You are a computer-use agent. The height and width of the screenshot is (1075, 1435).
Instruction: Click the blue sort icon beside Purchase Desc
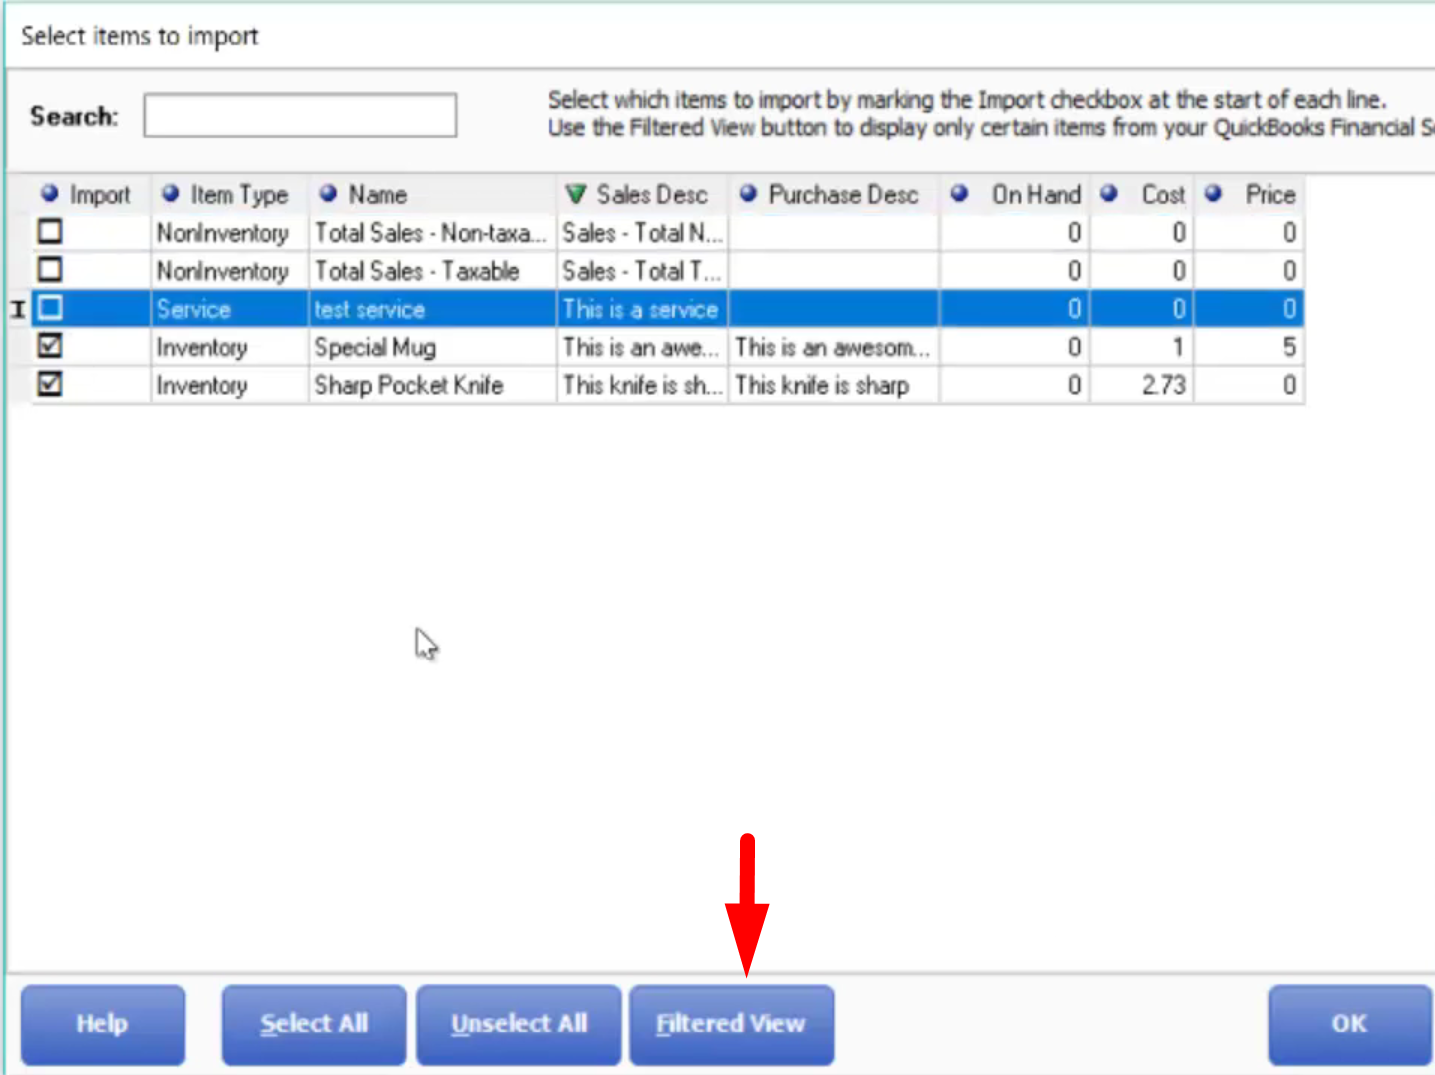(x=748, y=193)
